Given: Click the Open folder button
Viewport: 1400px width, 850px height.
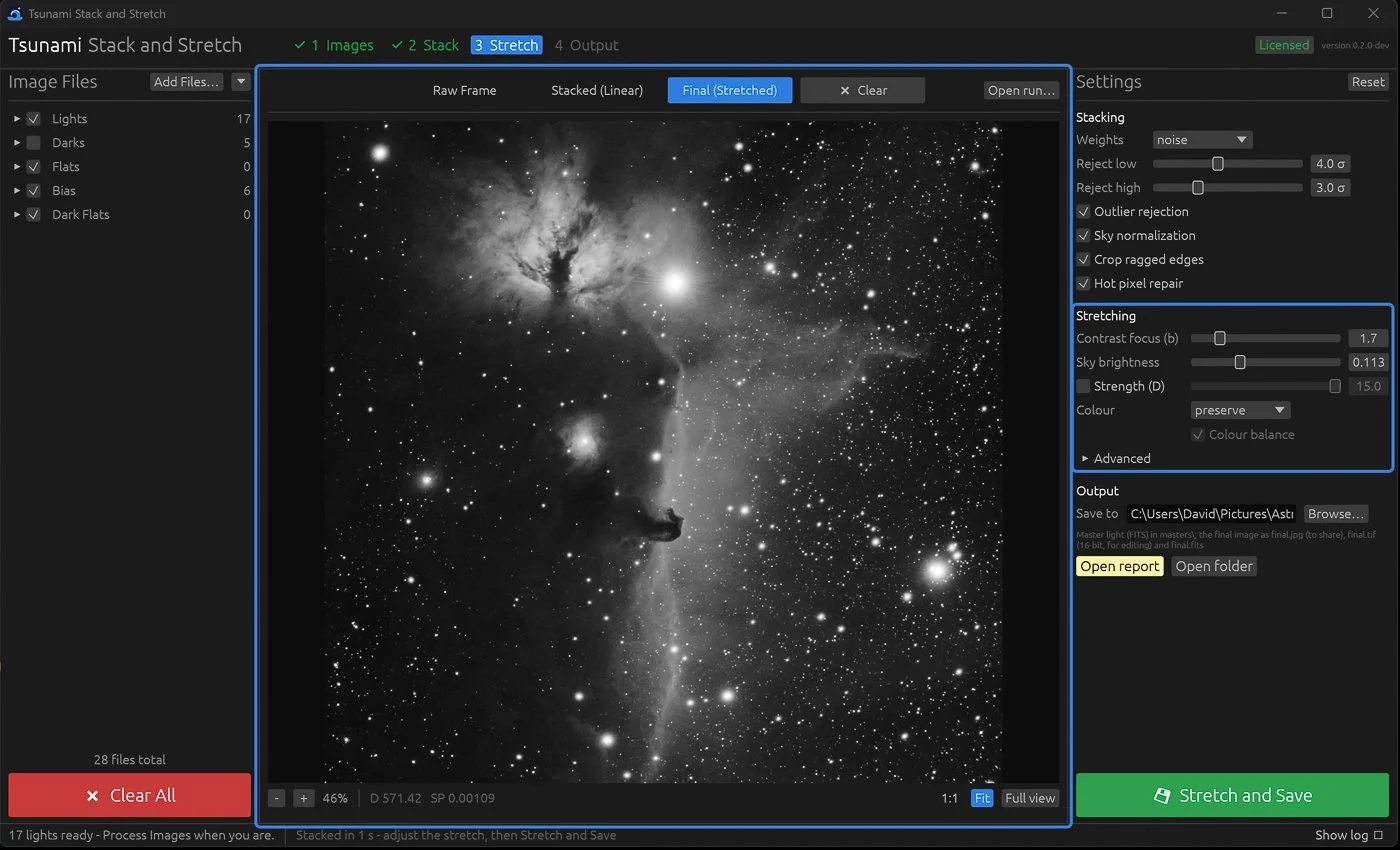Looking at the screenshot, I should tap(1214, 566).
